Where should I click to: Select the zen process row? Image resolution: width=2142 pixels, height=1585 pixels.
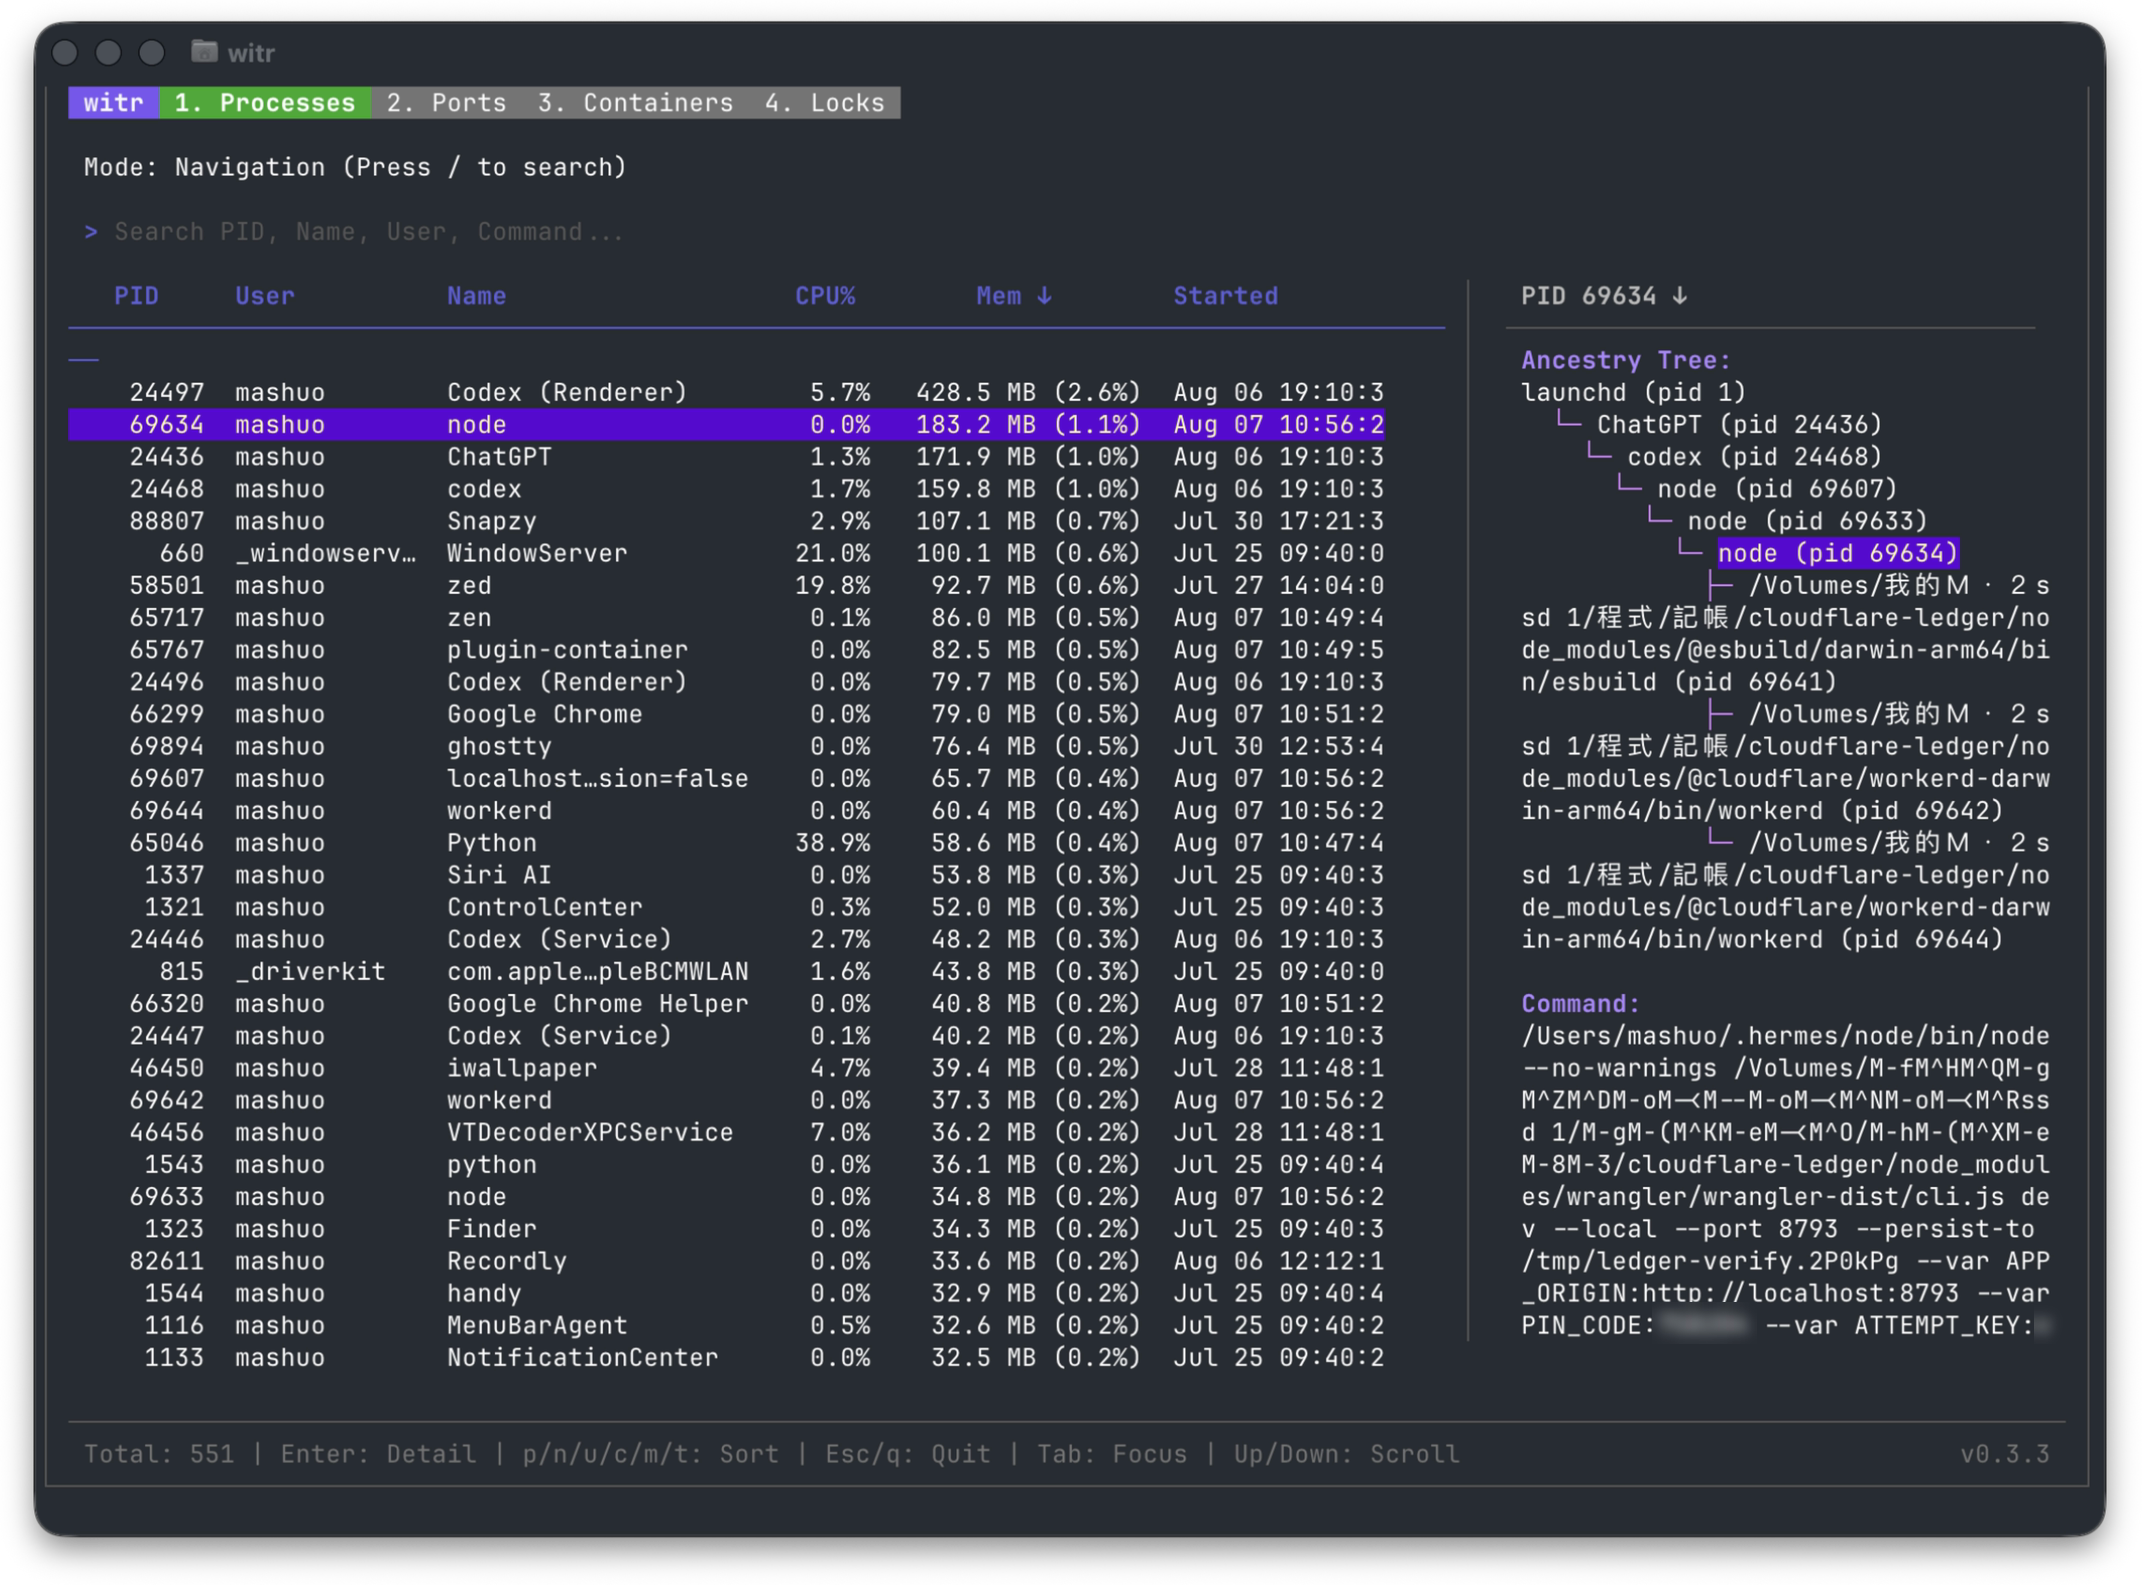pyautogui.click(x=726, y=617)
